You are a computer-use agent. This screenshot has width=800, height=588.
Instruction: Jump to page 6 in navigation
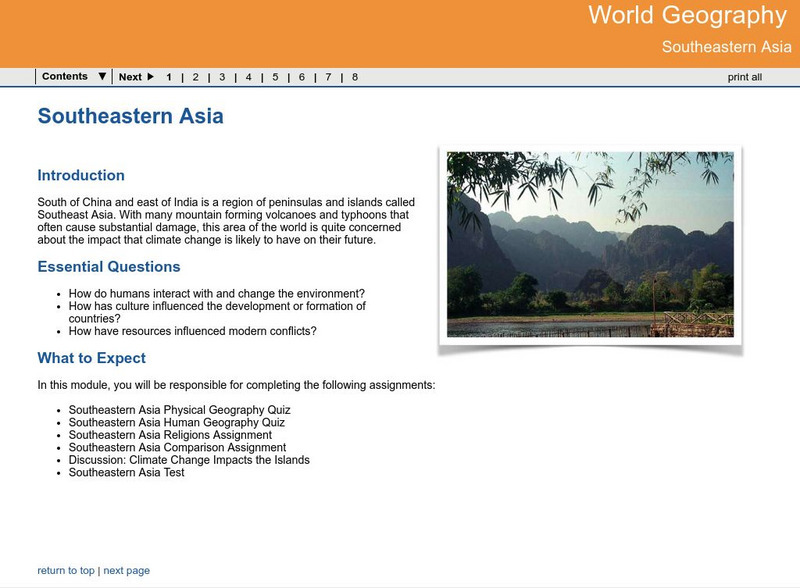302,77
